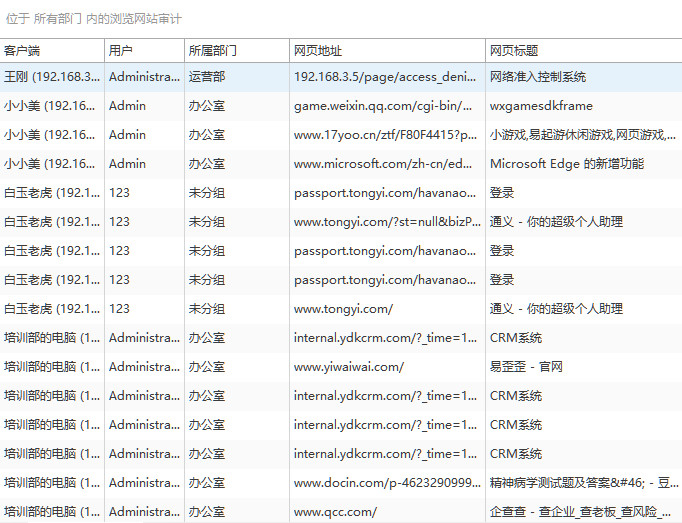Sort by the 网页标题 column header
The height and width of the screenshot is (523, 682).
pos(514,50)
